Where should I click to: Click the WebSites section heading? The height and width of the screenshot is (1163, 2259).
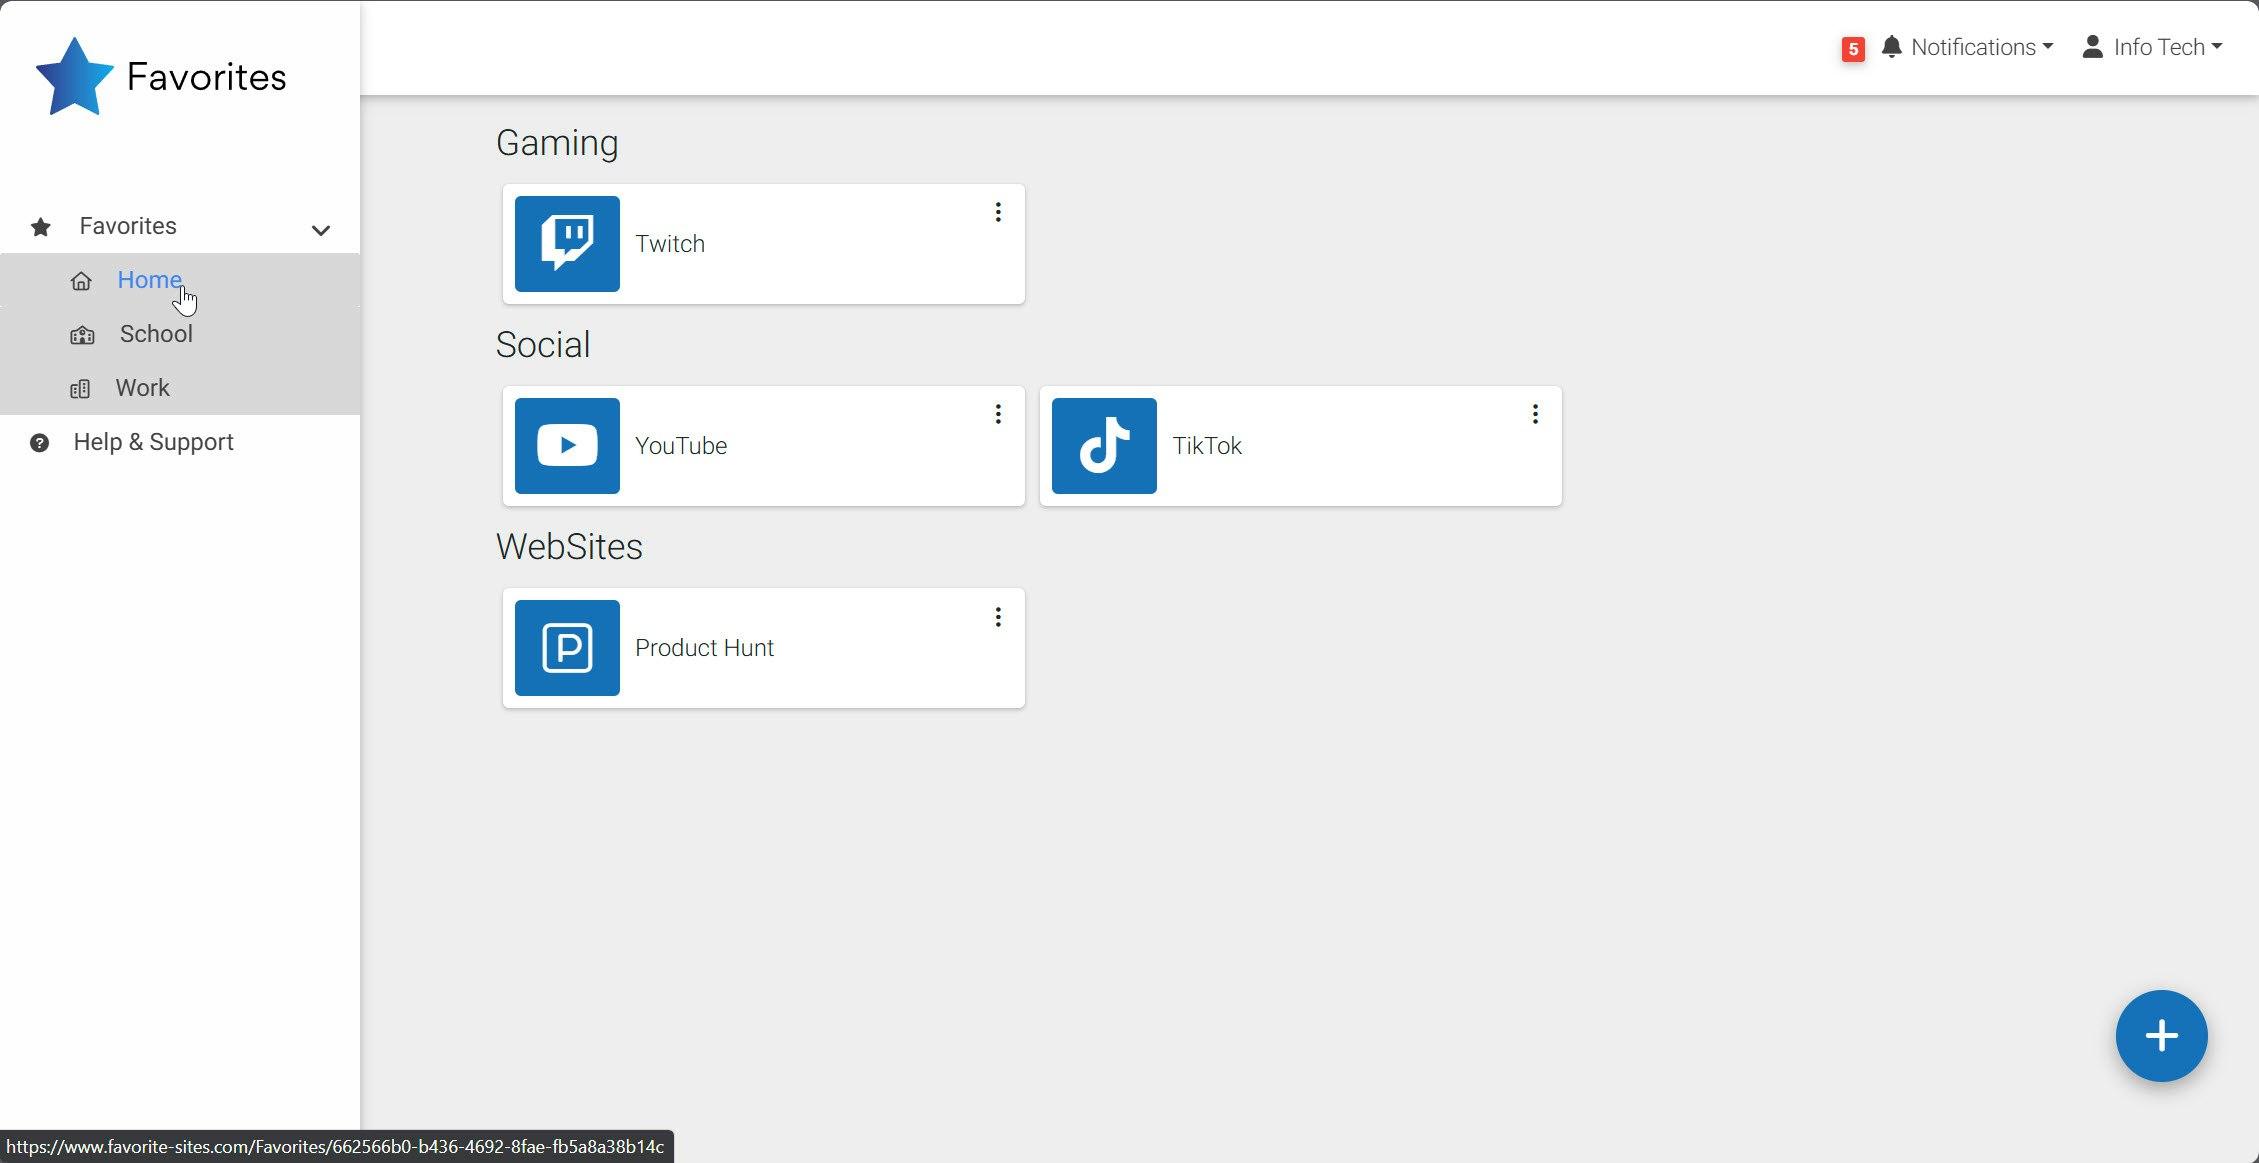point(569,547)
